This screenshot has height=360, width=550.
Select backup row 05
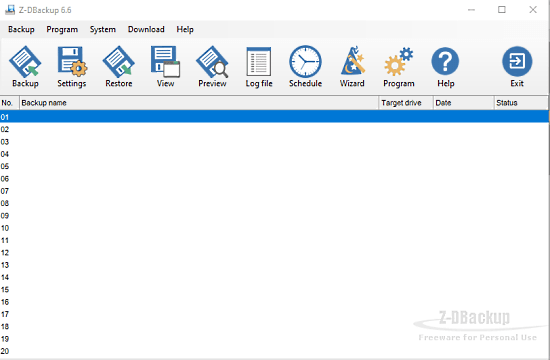click(274, 166)
